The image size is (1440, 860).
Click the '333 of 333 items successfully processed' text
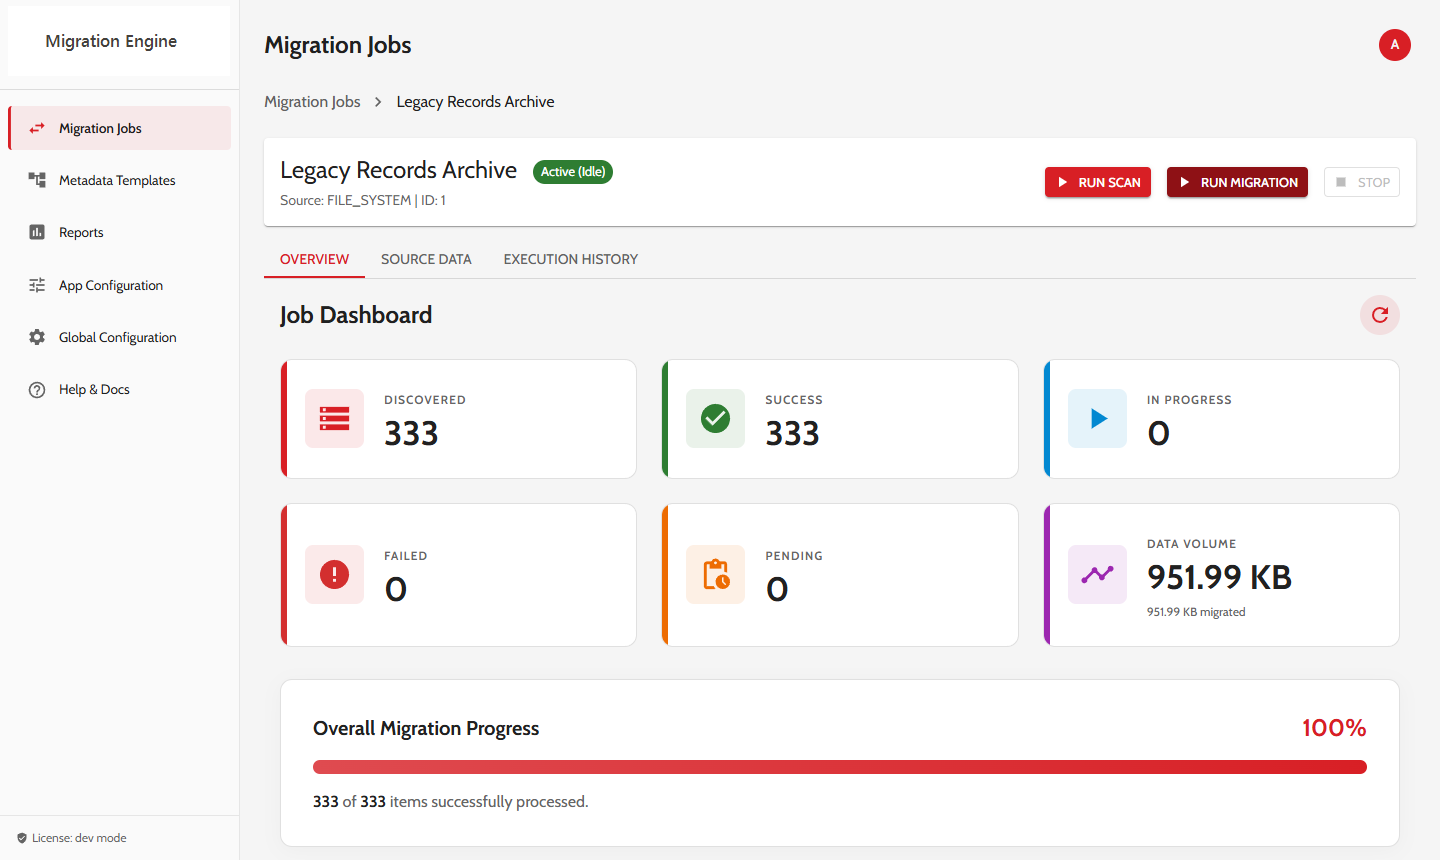[x=451, y=802]
